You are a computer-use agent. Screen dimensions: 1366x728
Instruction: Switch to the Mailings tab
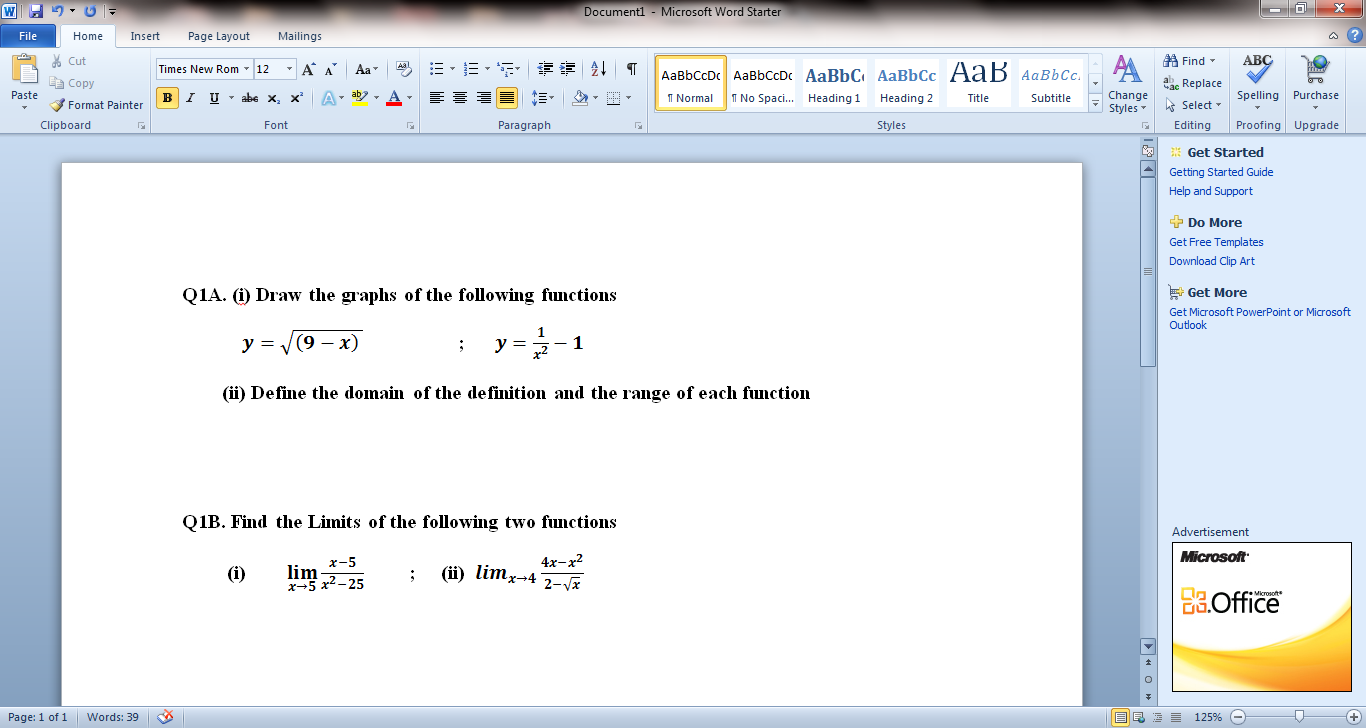pyautogui.click(x=299, y=36)
